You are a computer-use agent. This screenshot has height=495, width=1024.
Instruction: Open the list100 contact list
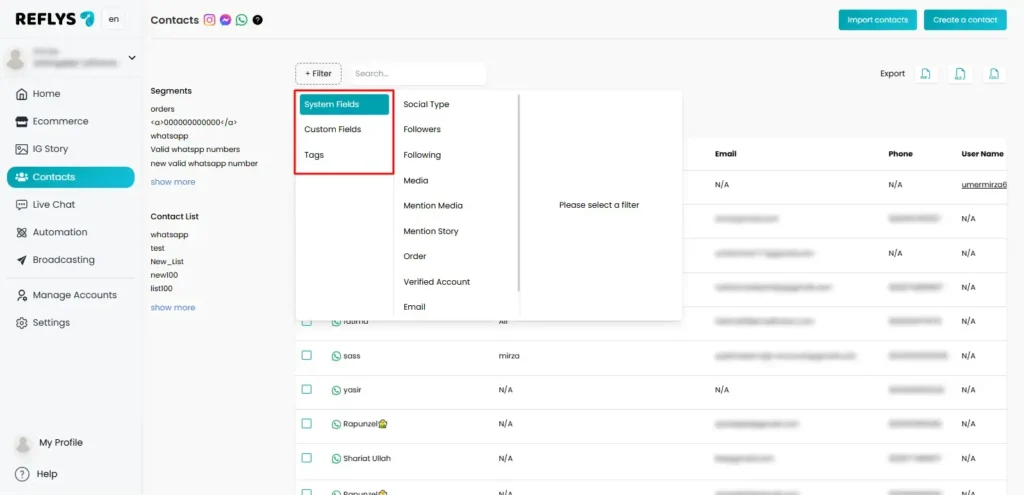[x=161, y=288]
